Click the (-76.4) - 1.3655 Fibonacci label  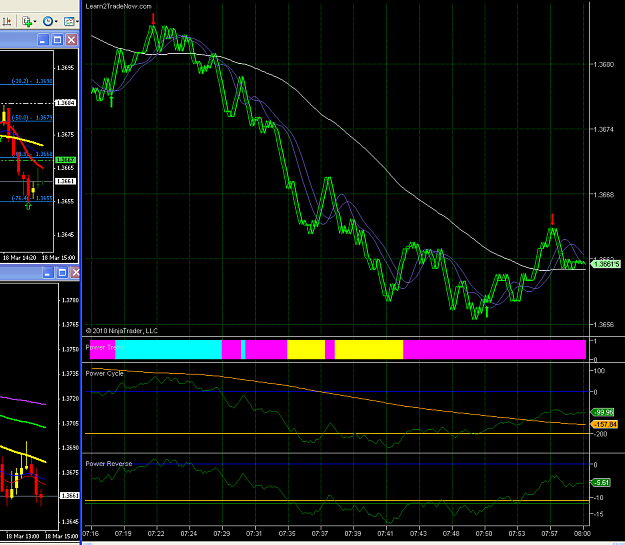[x=32, y=198]
